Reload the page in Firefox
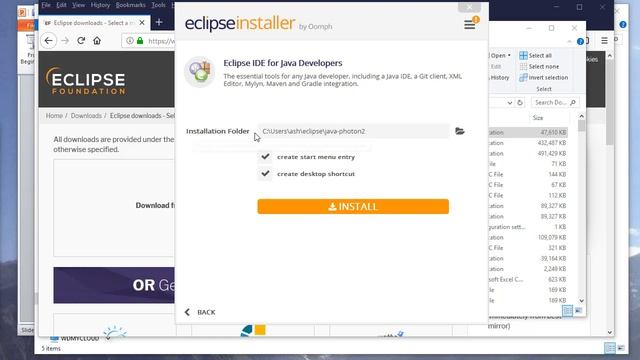640x360 pixels. pos(81,41)
